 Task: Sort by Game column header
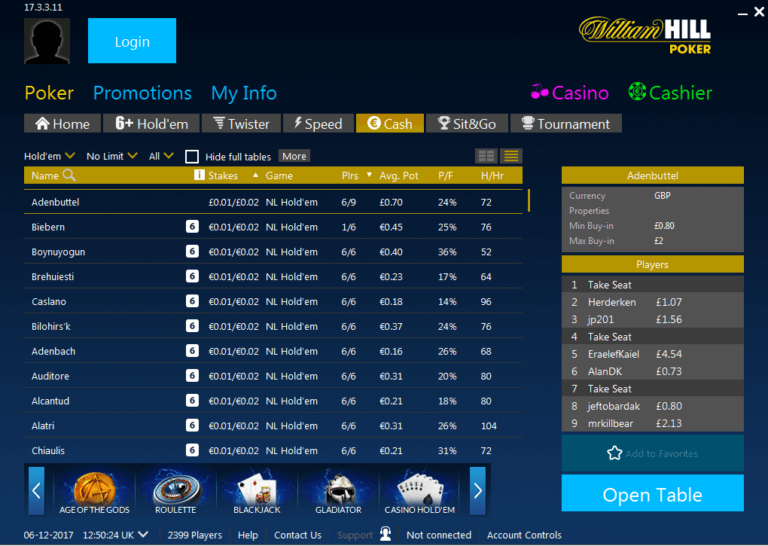pos(279,175)
